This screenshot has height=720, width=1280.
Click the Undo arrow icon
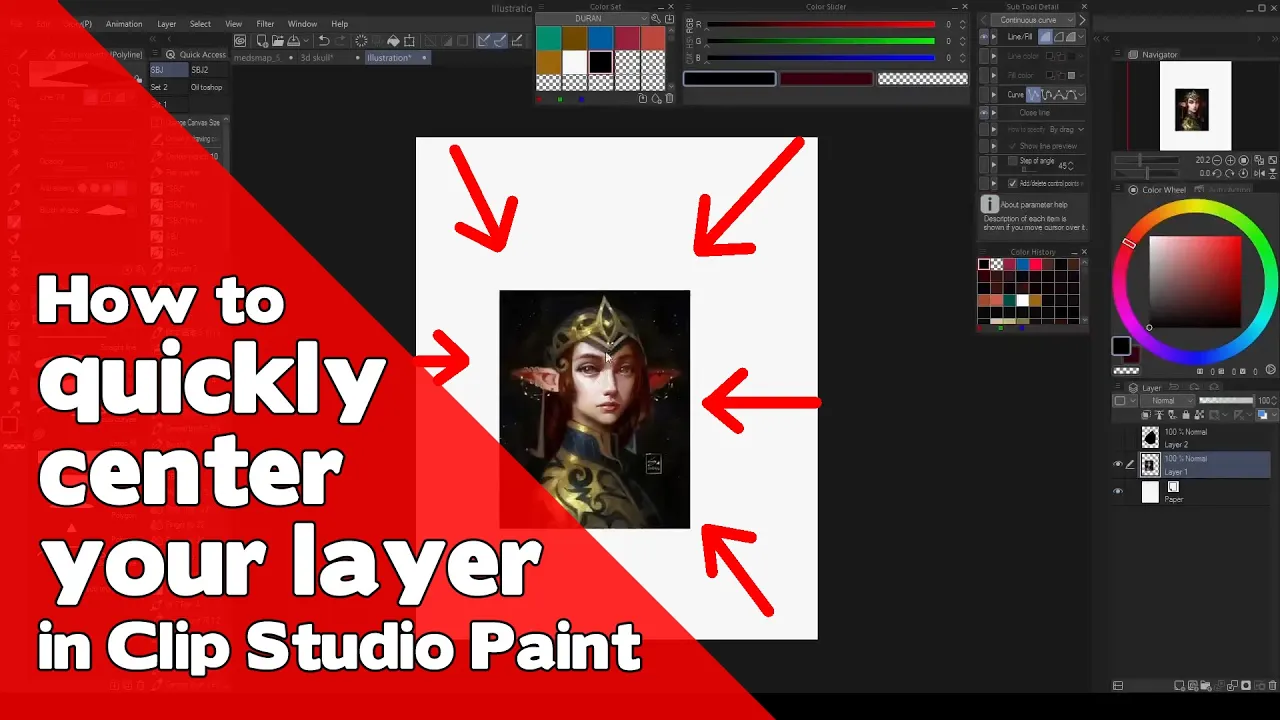(x=323, y=41)
